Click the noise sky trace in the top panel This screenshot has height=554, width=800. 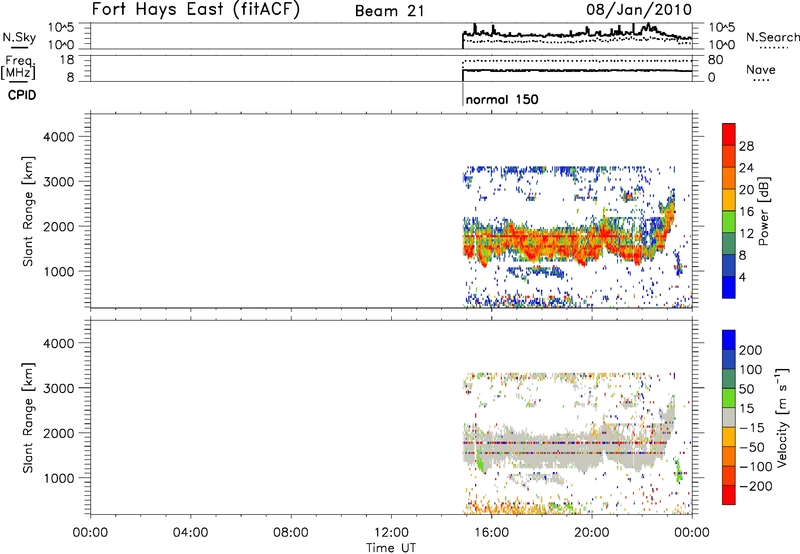(x=577, y=33)
